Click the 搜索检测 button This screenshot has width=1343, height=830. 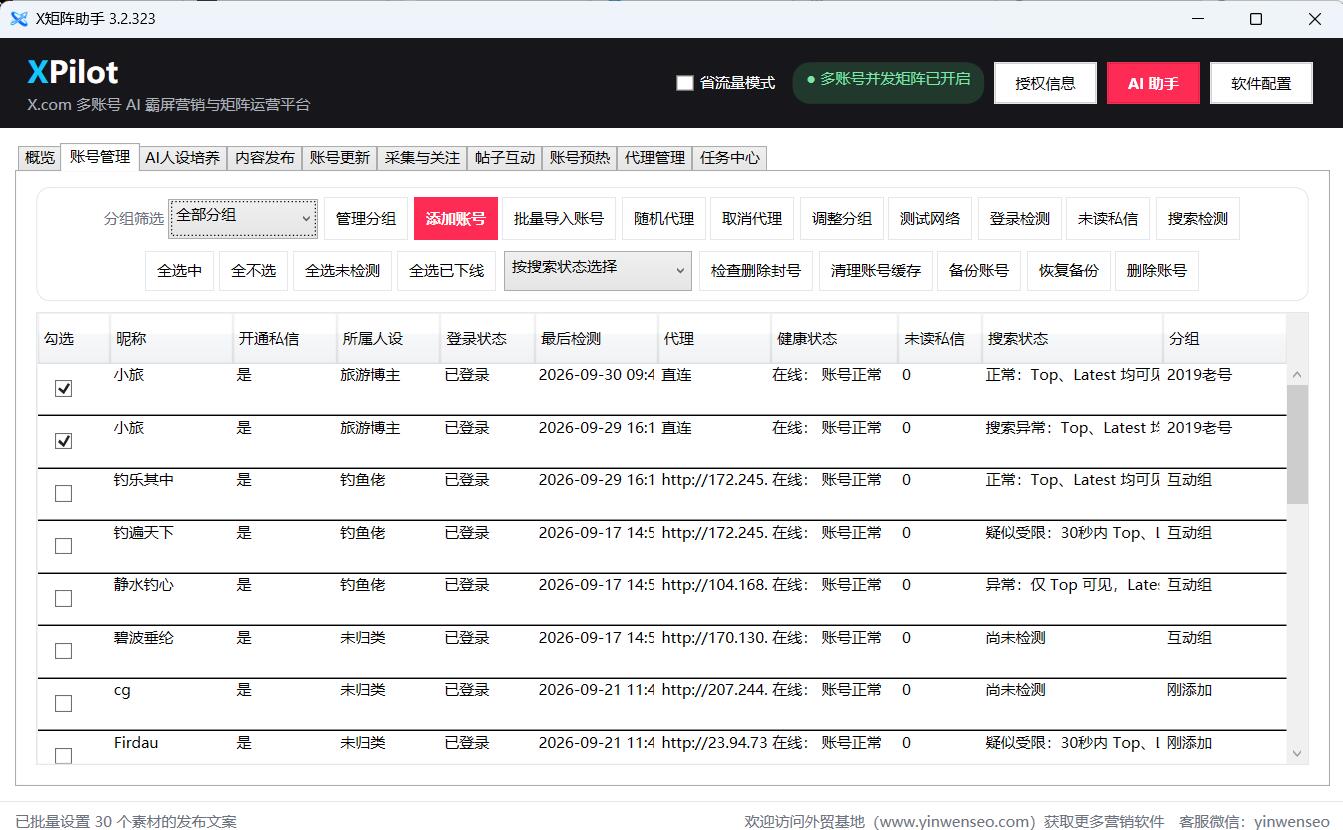click(x=1198, y=219)
